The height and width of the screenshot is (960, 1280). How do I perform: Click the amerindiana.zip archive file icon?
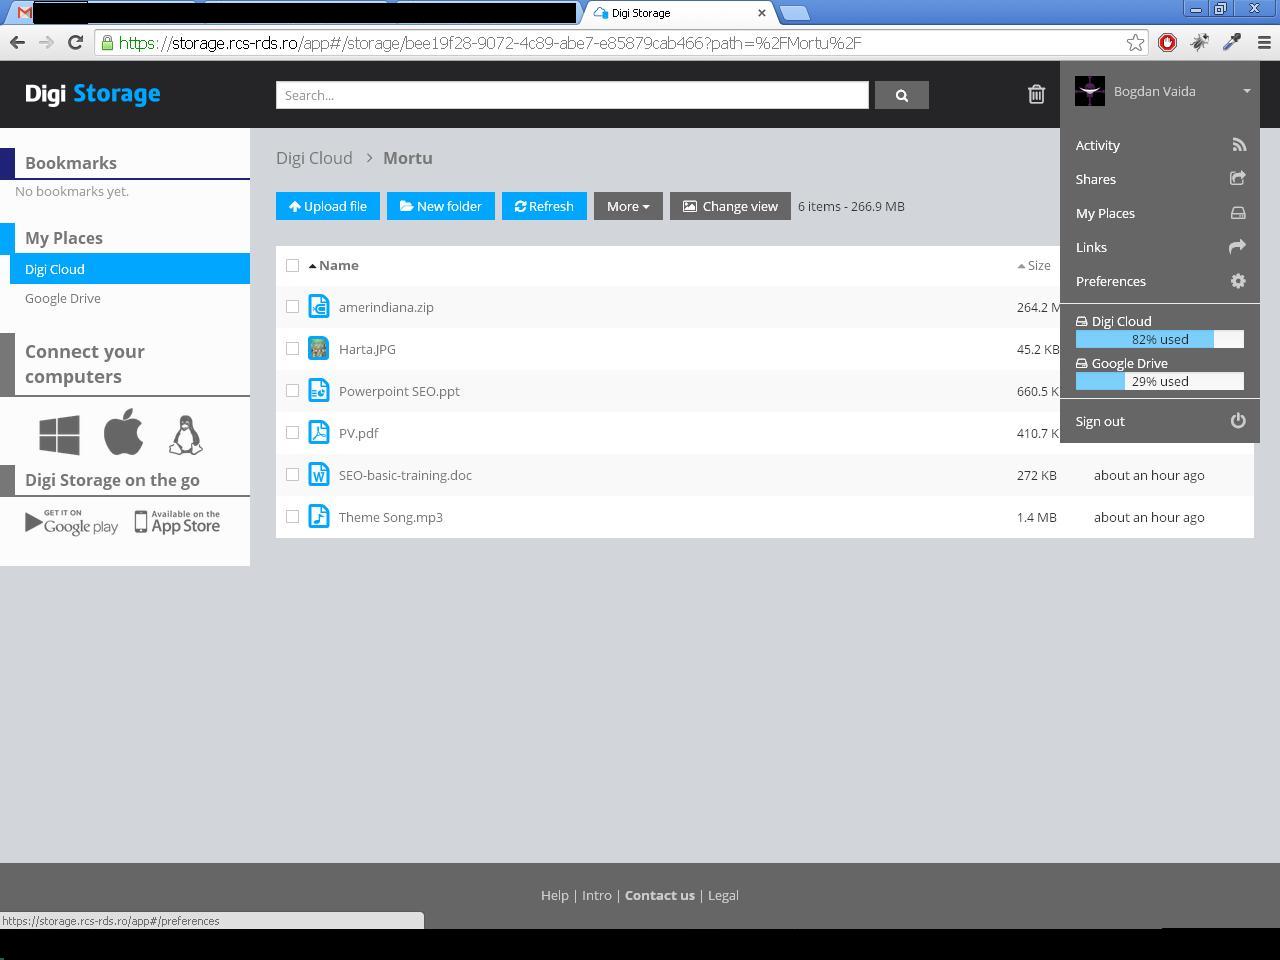point(319,307)
